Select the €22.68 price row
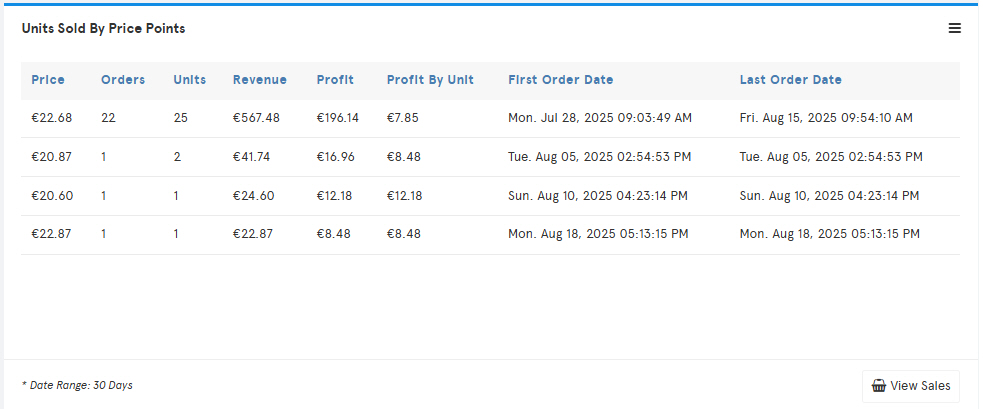 tap(490, 118)
